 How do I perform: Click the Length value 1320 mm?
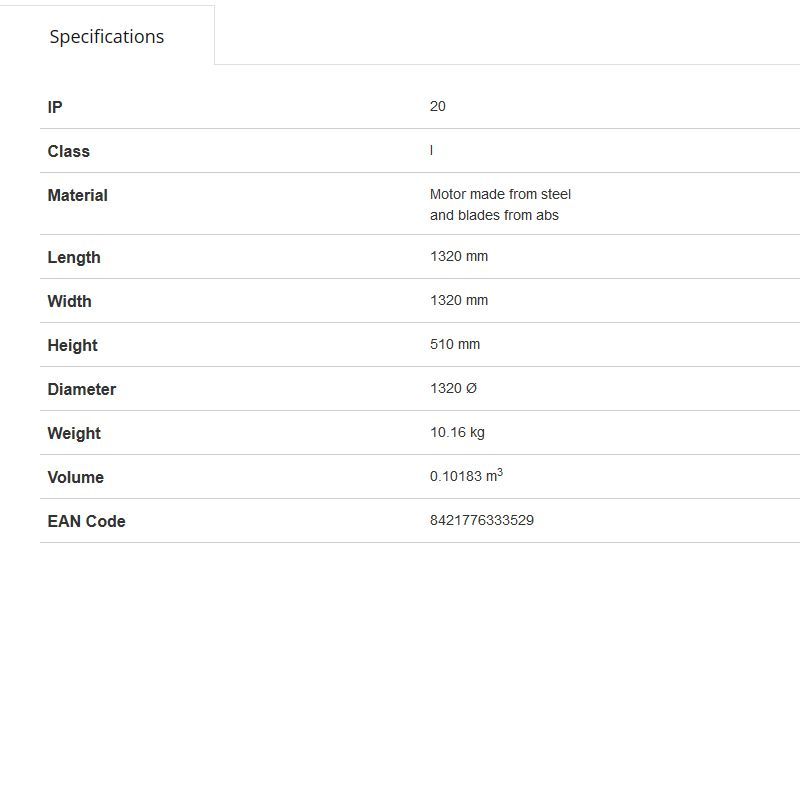tap(458, 256)
